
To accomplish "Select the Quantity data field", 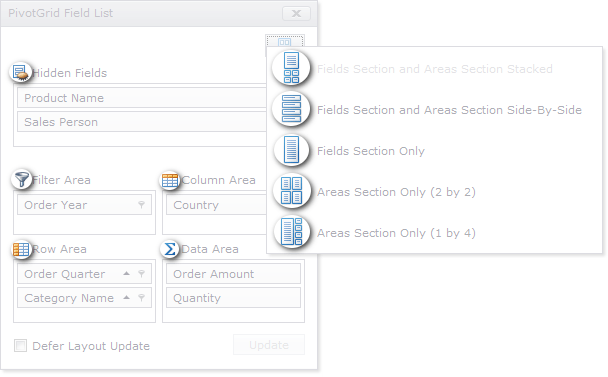I will pos(233,297).
